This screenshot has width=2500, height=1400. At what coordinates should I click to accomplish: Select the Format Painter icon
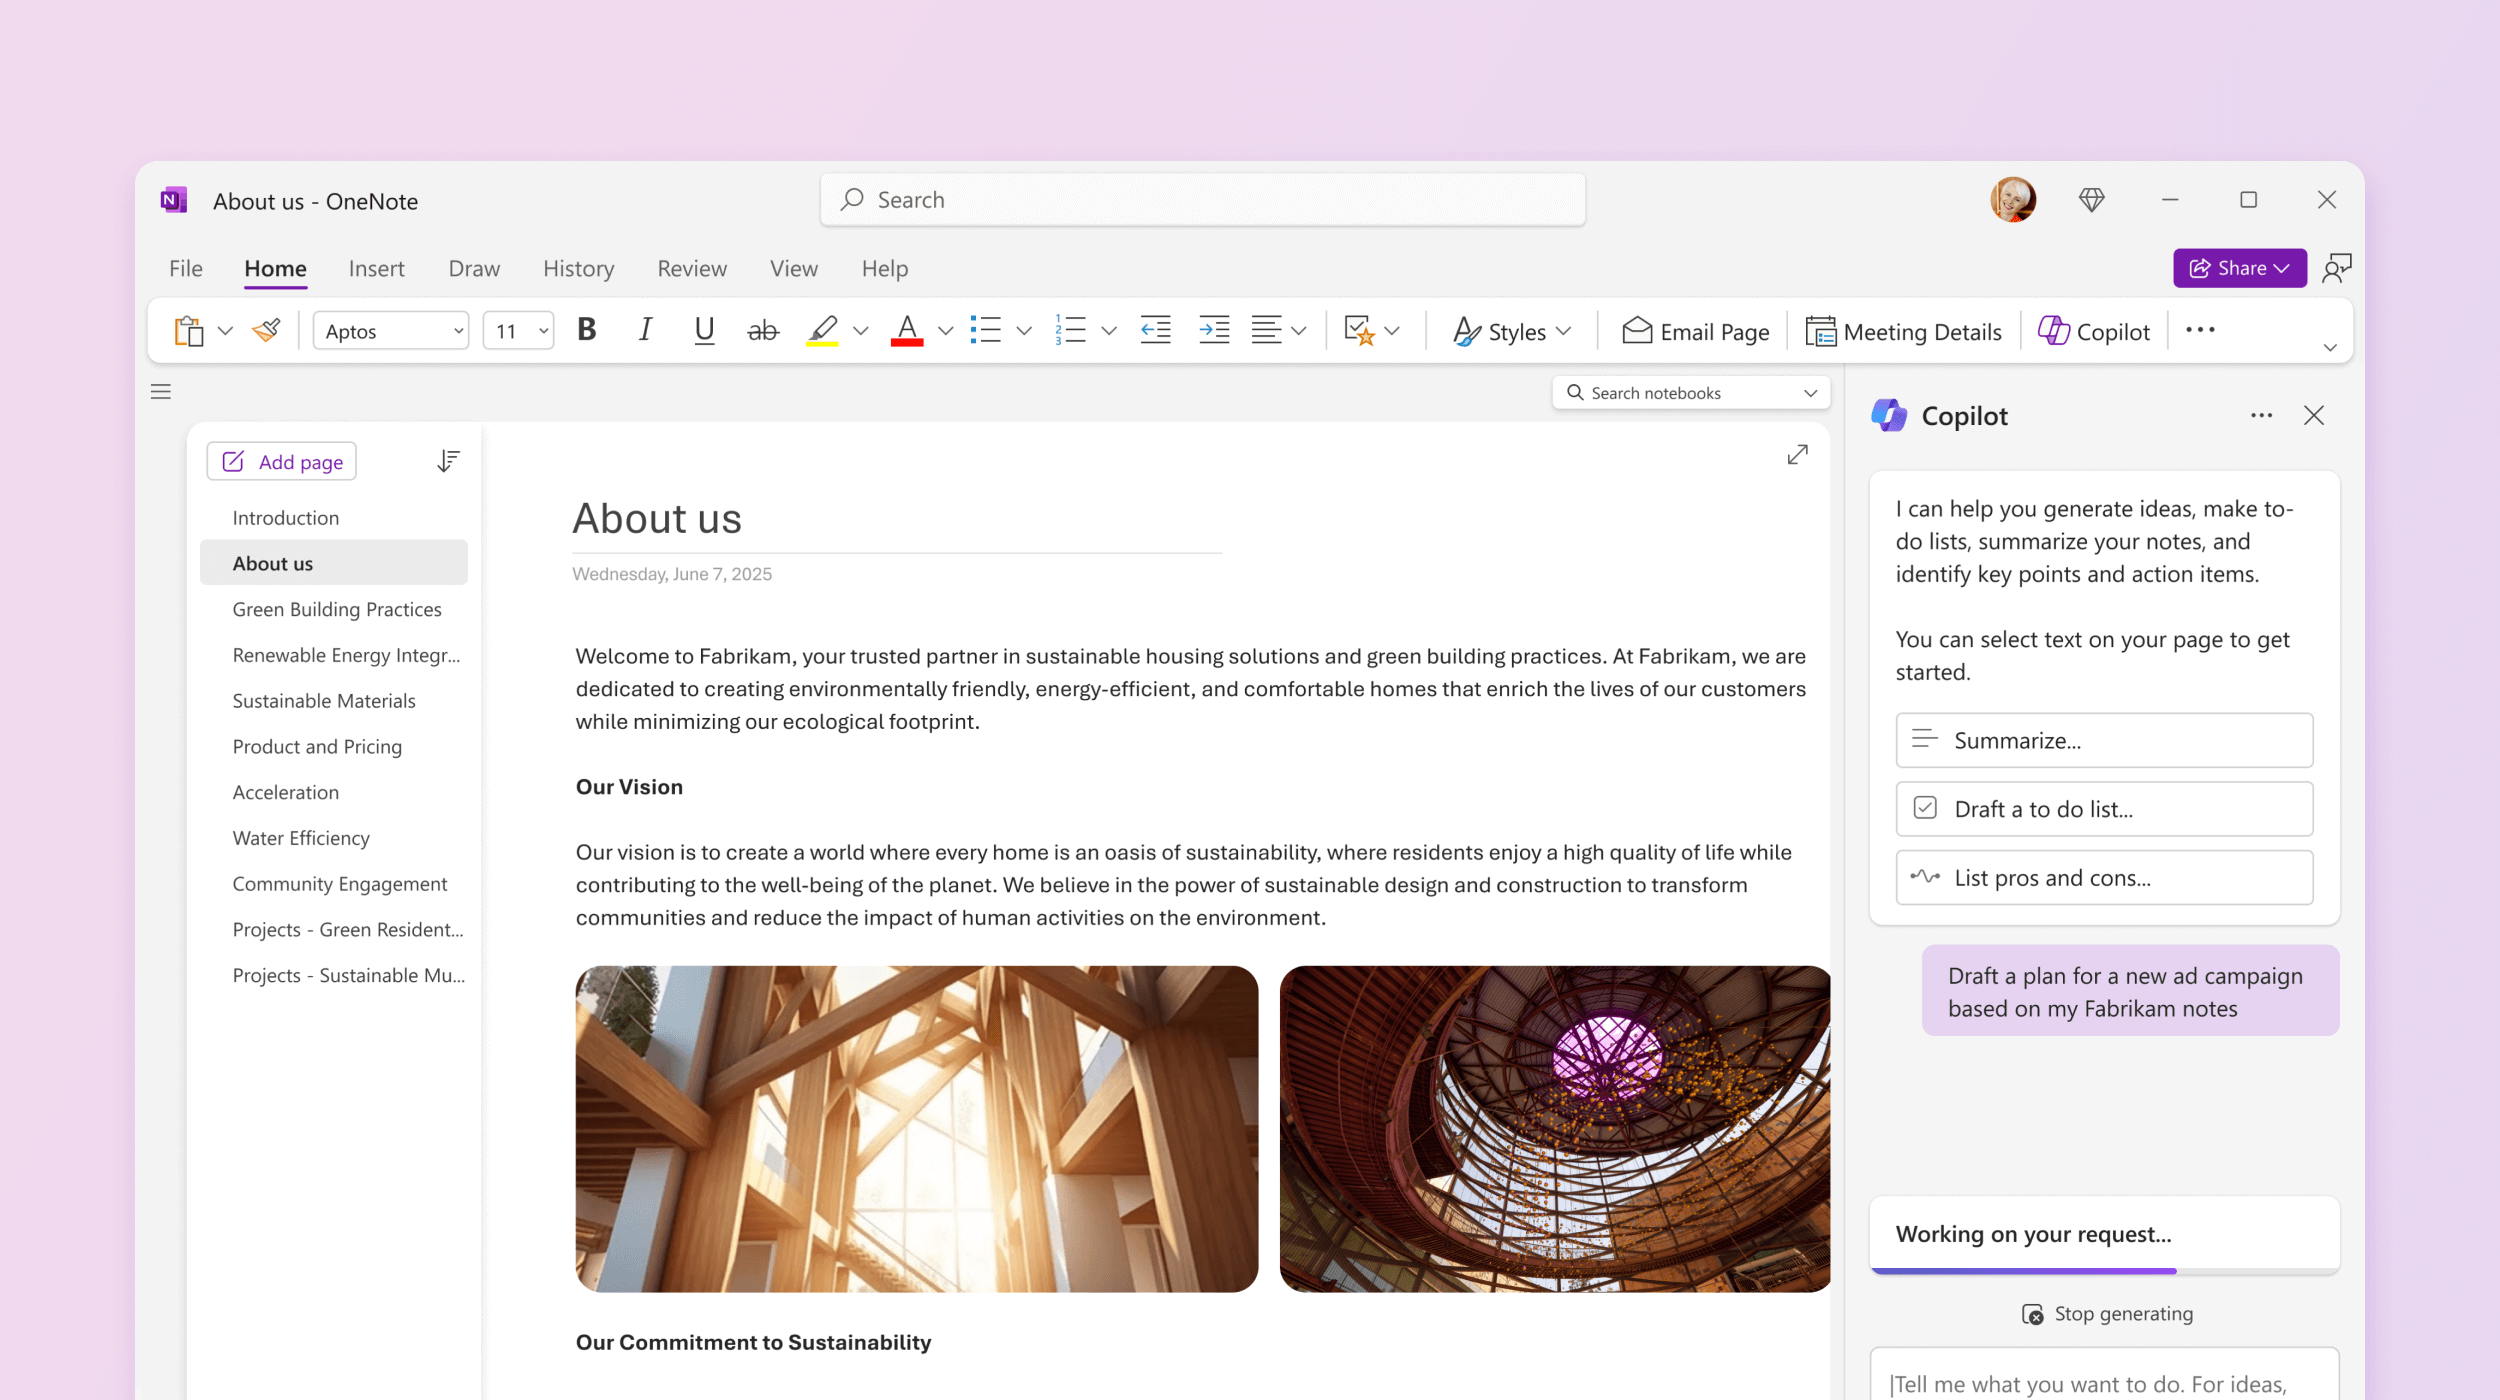point(264,330)
